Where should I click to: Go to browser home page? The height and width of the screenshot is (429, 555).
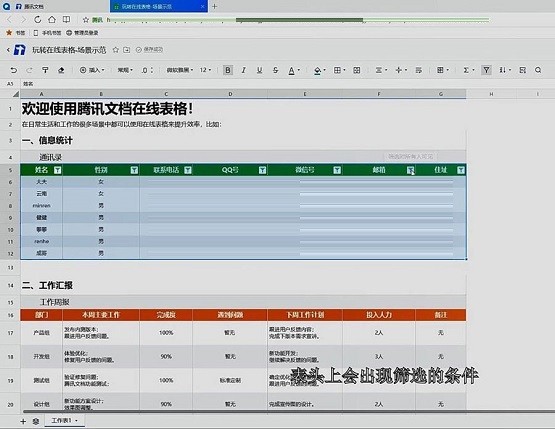tap(52, 19)
